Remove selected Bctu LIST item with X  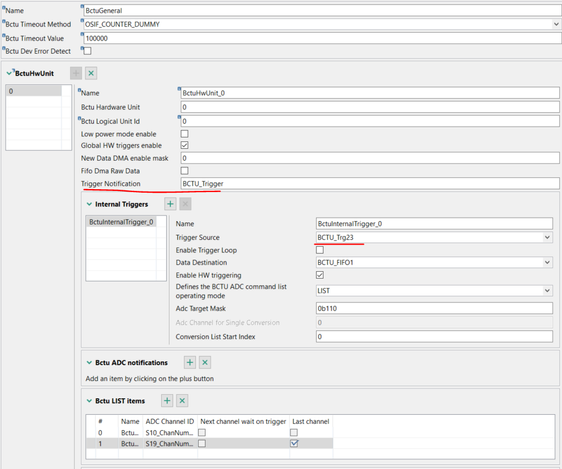pos(182,401)
